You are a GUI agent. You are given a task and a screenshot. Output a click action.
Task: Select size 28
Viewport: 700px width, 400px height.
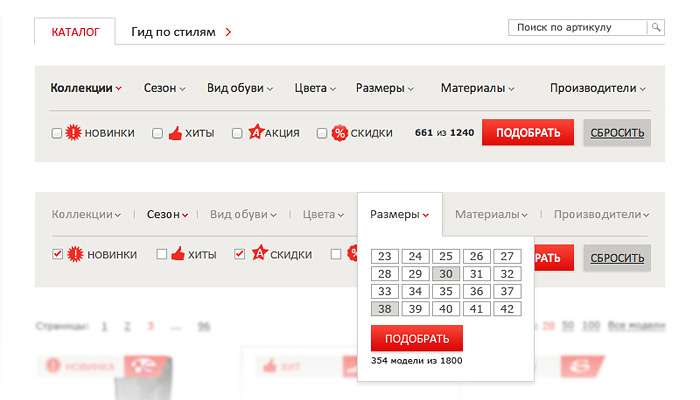click(x=385, y=274)
